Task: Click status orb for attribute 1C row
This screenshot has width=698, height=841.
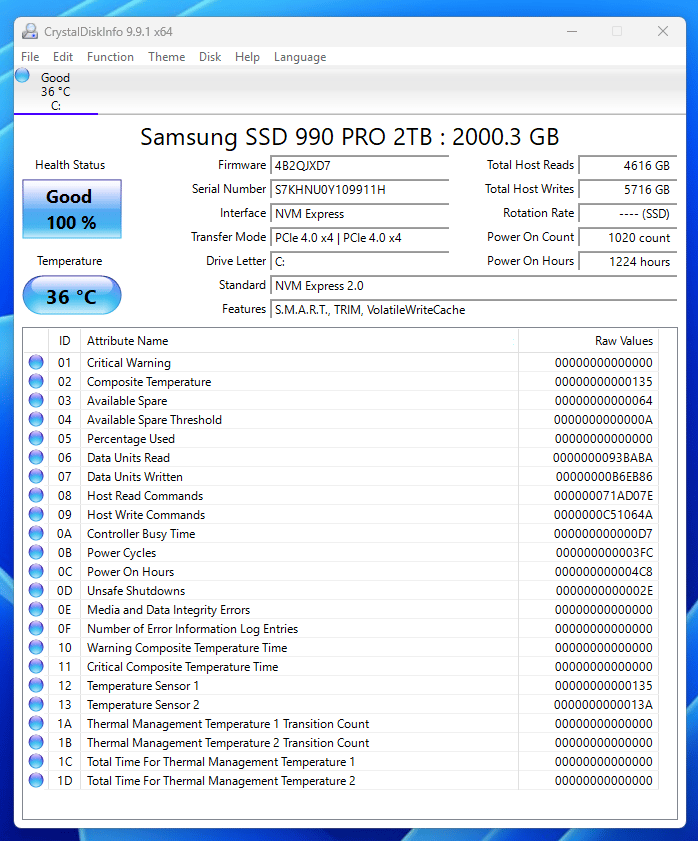Action: 36,761
